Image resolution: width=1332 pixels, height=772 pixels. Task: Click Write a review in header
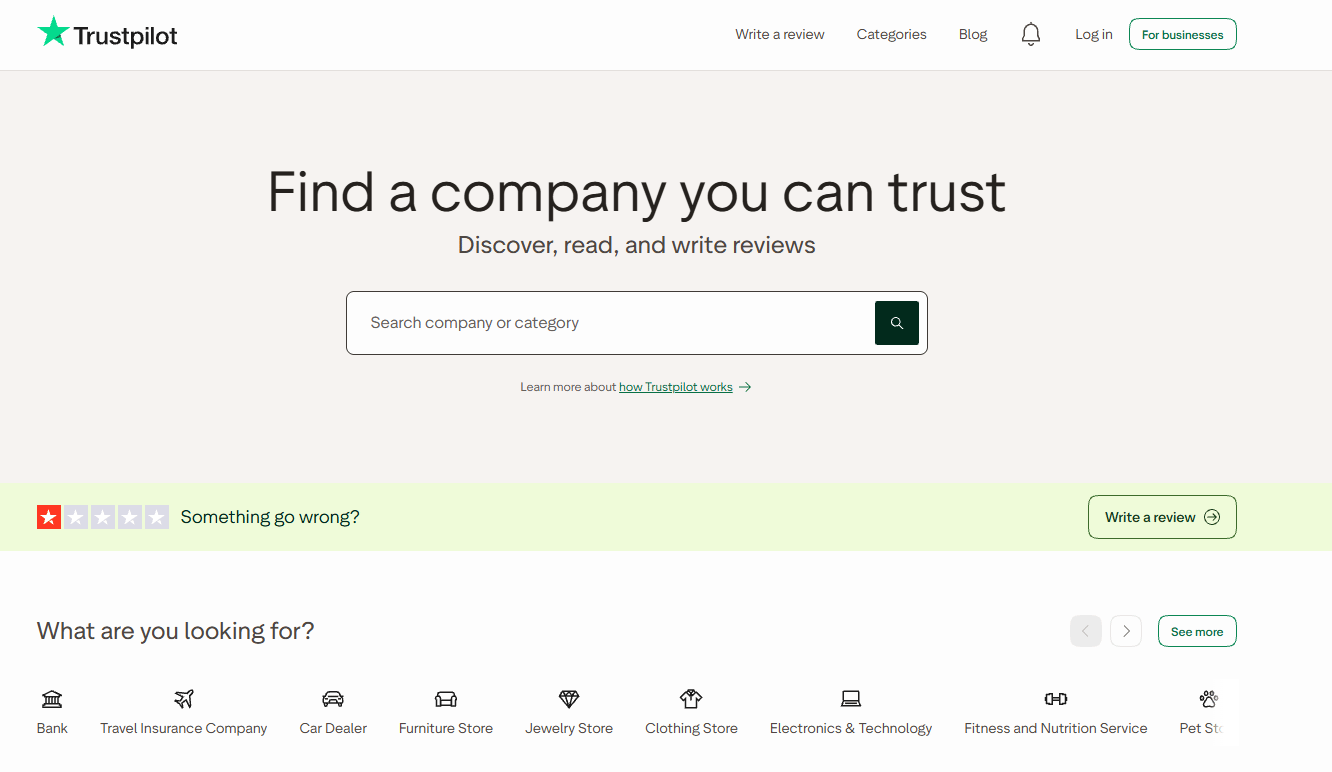(780, 34)
